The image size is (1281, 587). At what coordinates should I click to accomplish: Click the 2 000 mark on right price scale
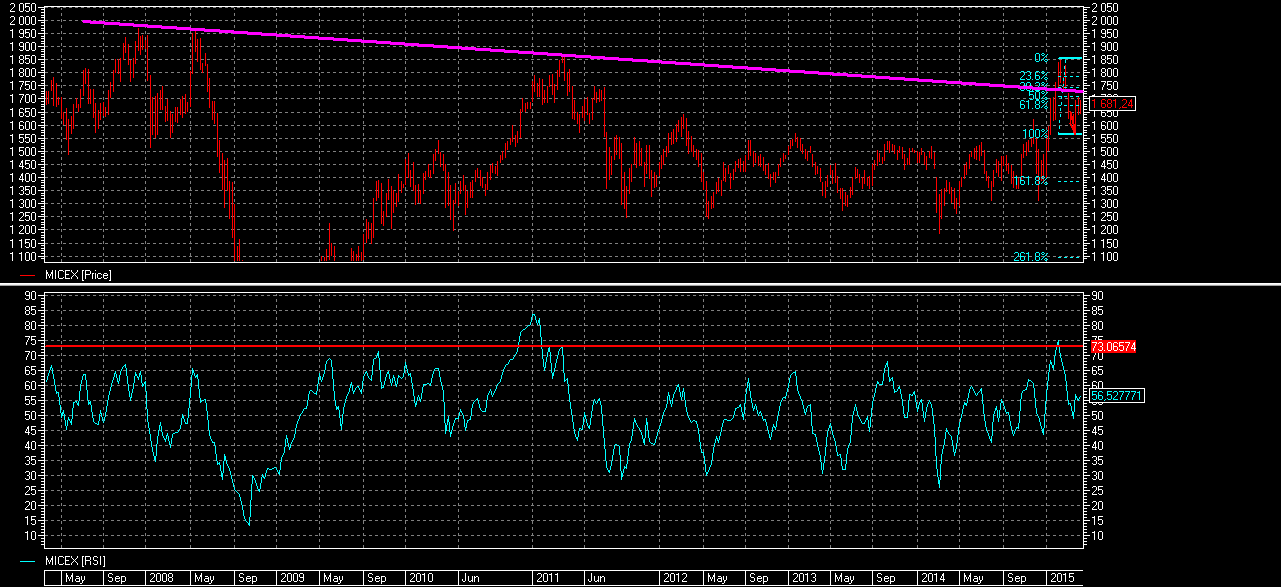(x=1104, y=20)
